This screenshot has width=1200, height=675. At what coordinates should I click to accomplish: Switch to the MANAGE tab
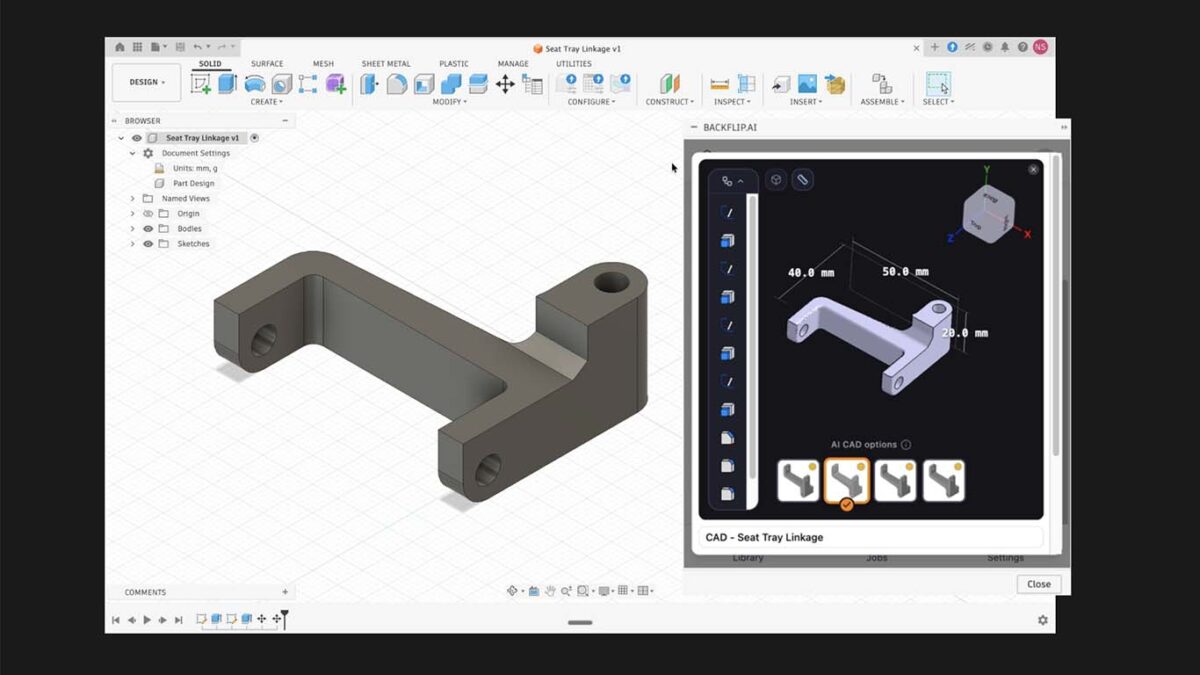513,64
